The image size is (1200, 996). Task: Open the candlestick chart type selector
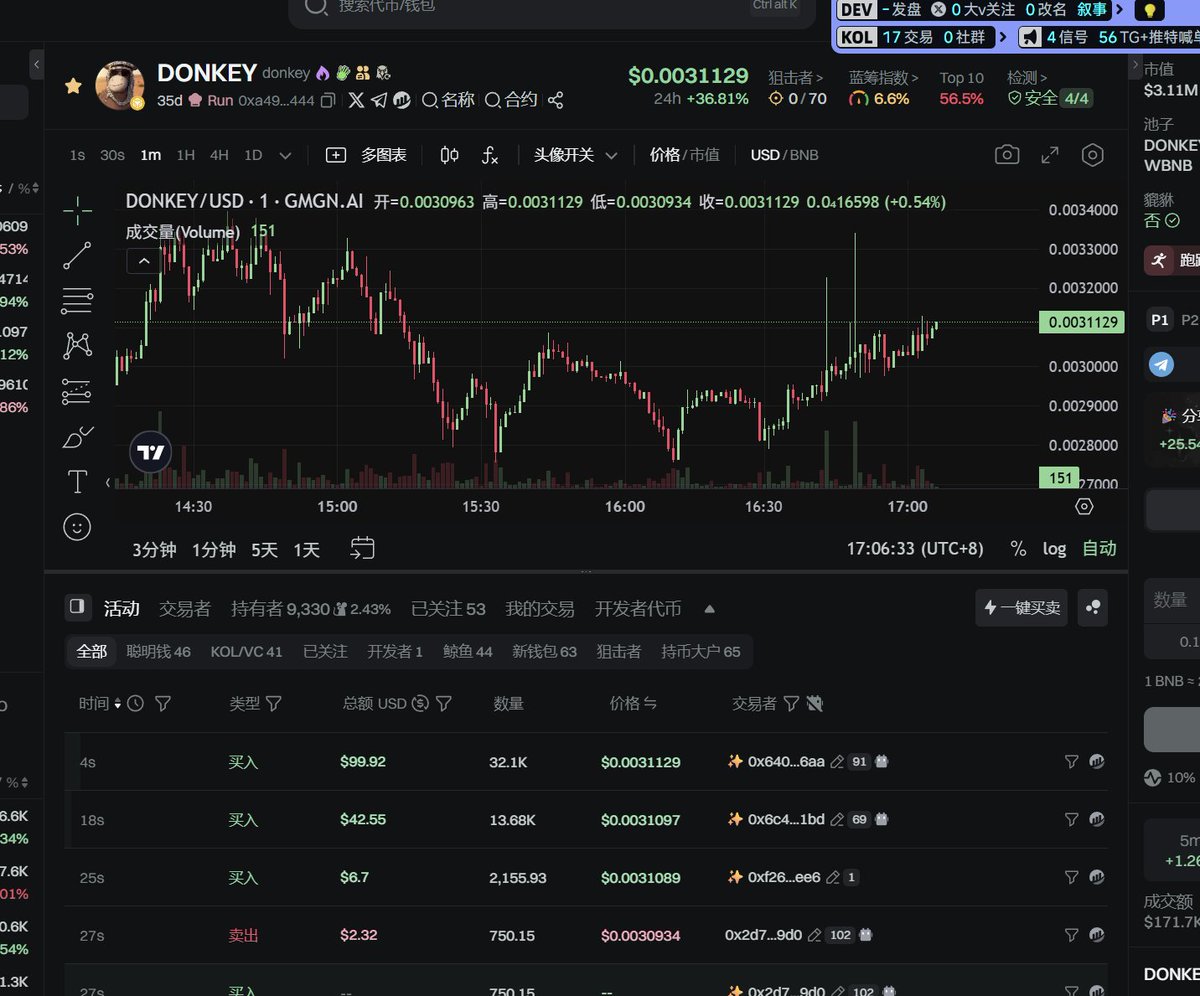tap(449, 155)
